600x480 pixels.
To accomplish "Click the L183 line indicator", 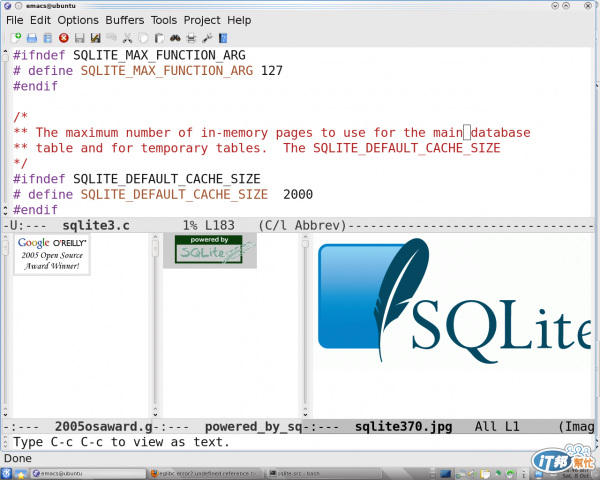I will (220, 225).
